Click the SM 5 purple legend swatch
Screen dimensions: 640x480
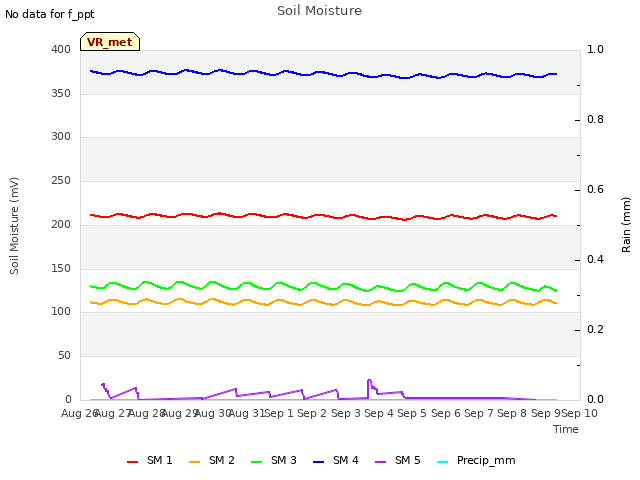pos(380,462)
